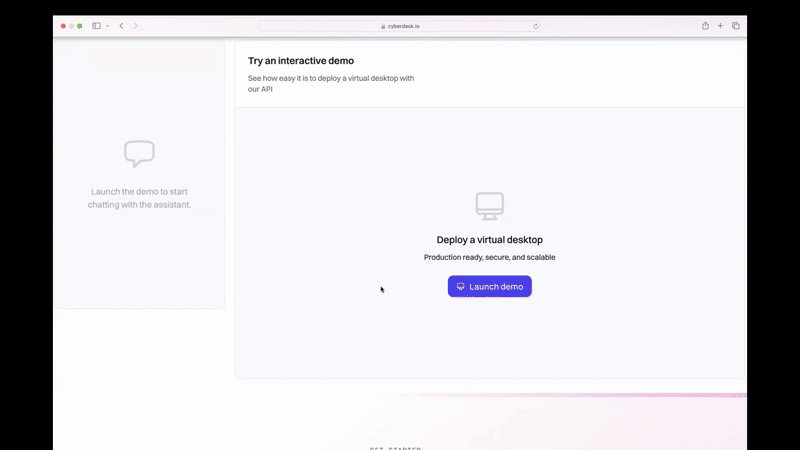Click the "Try an interactive demo" heading

point(301,61)
